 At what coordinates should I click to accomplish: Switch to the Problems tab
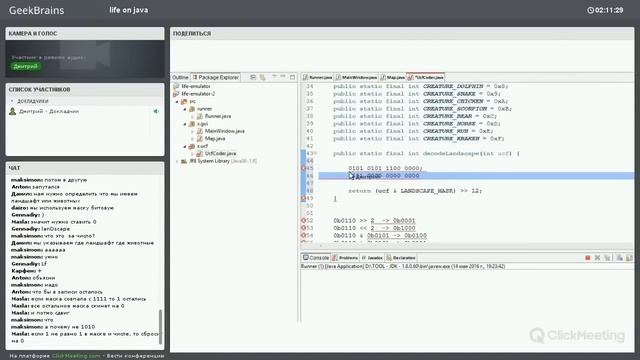pos(345,258)
